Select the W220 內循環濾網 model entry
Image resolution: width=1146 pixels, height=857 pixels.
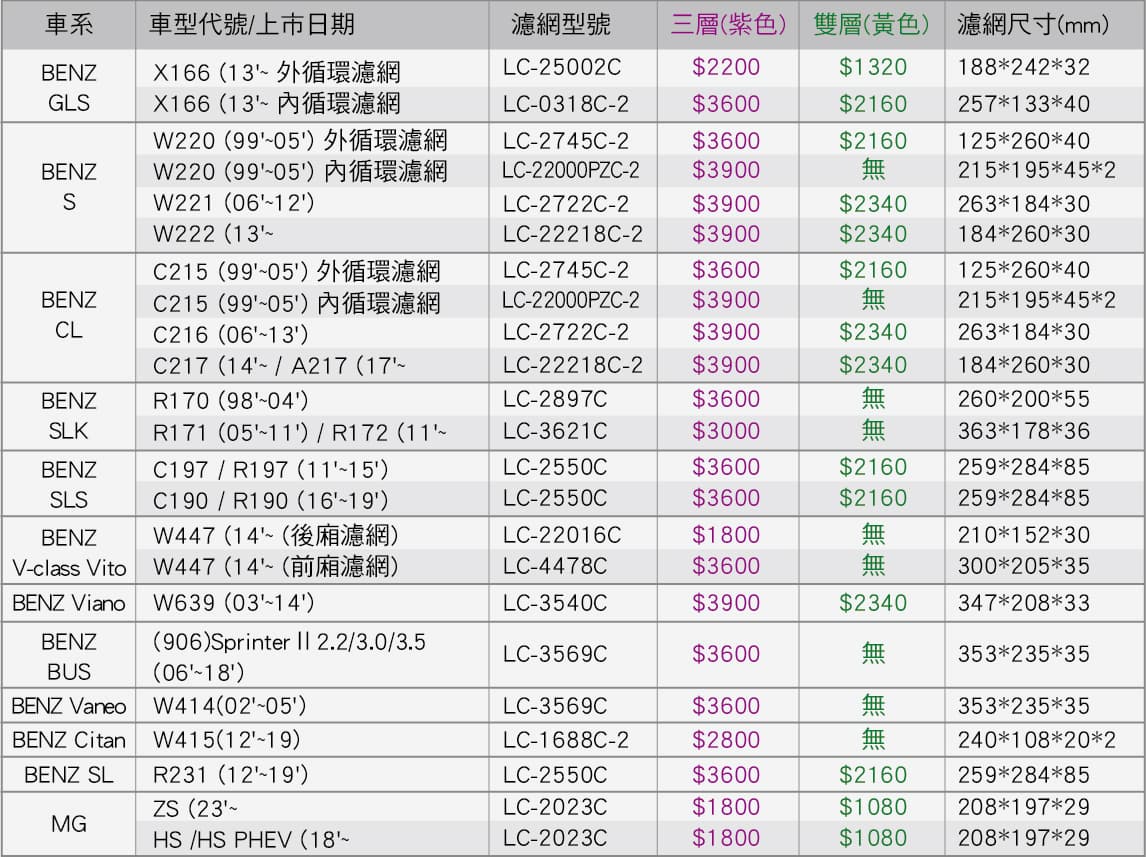coord(300,171)
